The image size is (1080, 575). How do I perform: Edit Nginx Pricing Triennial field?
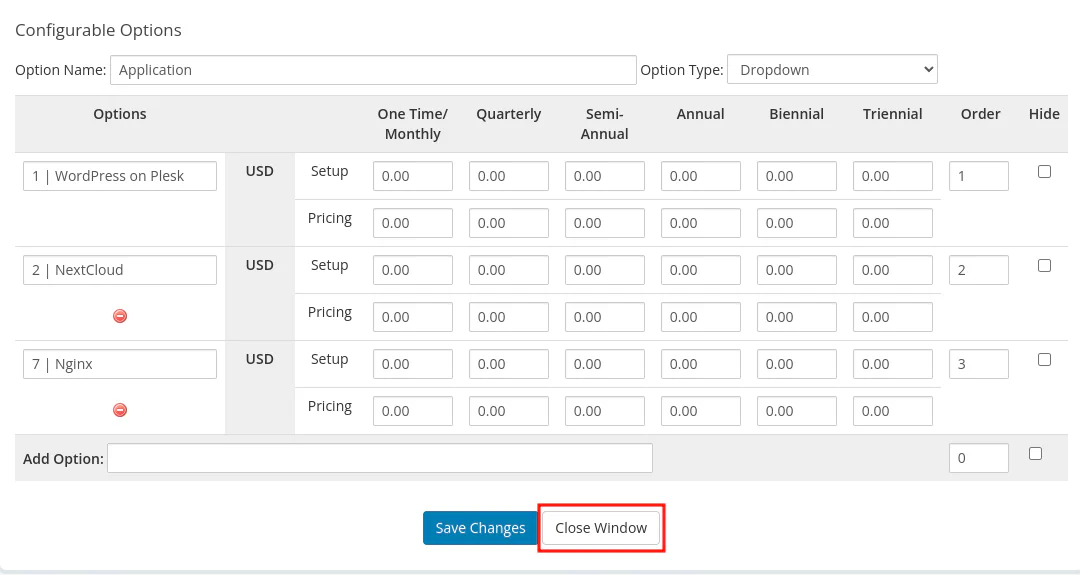coord(893,411)
